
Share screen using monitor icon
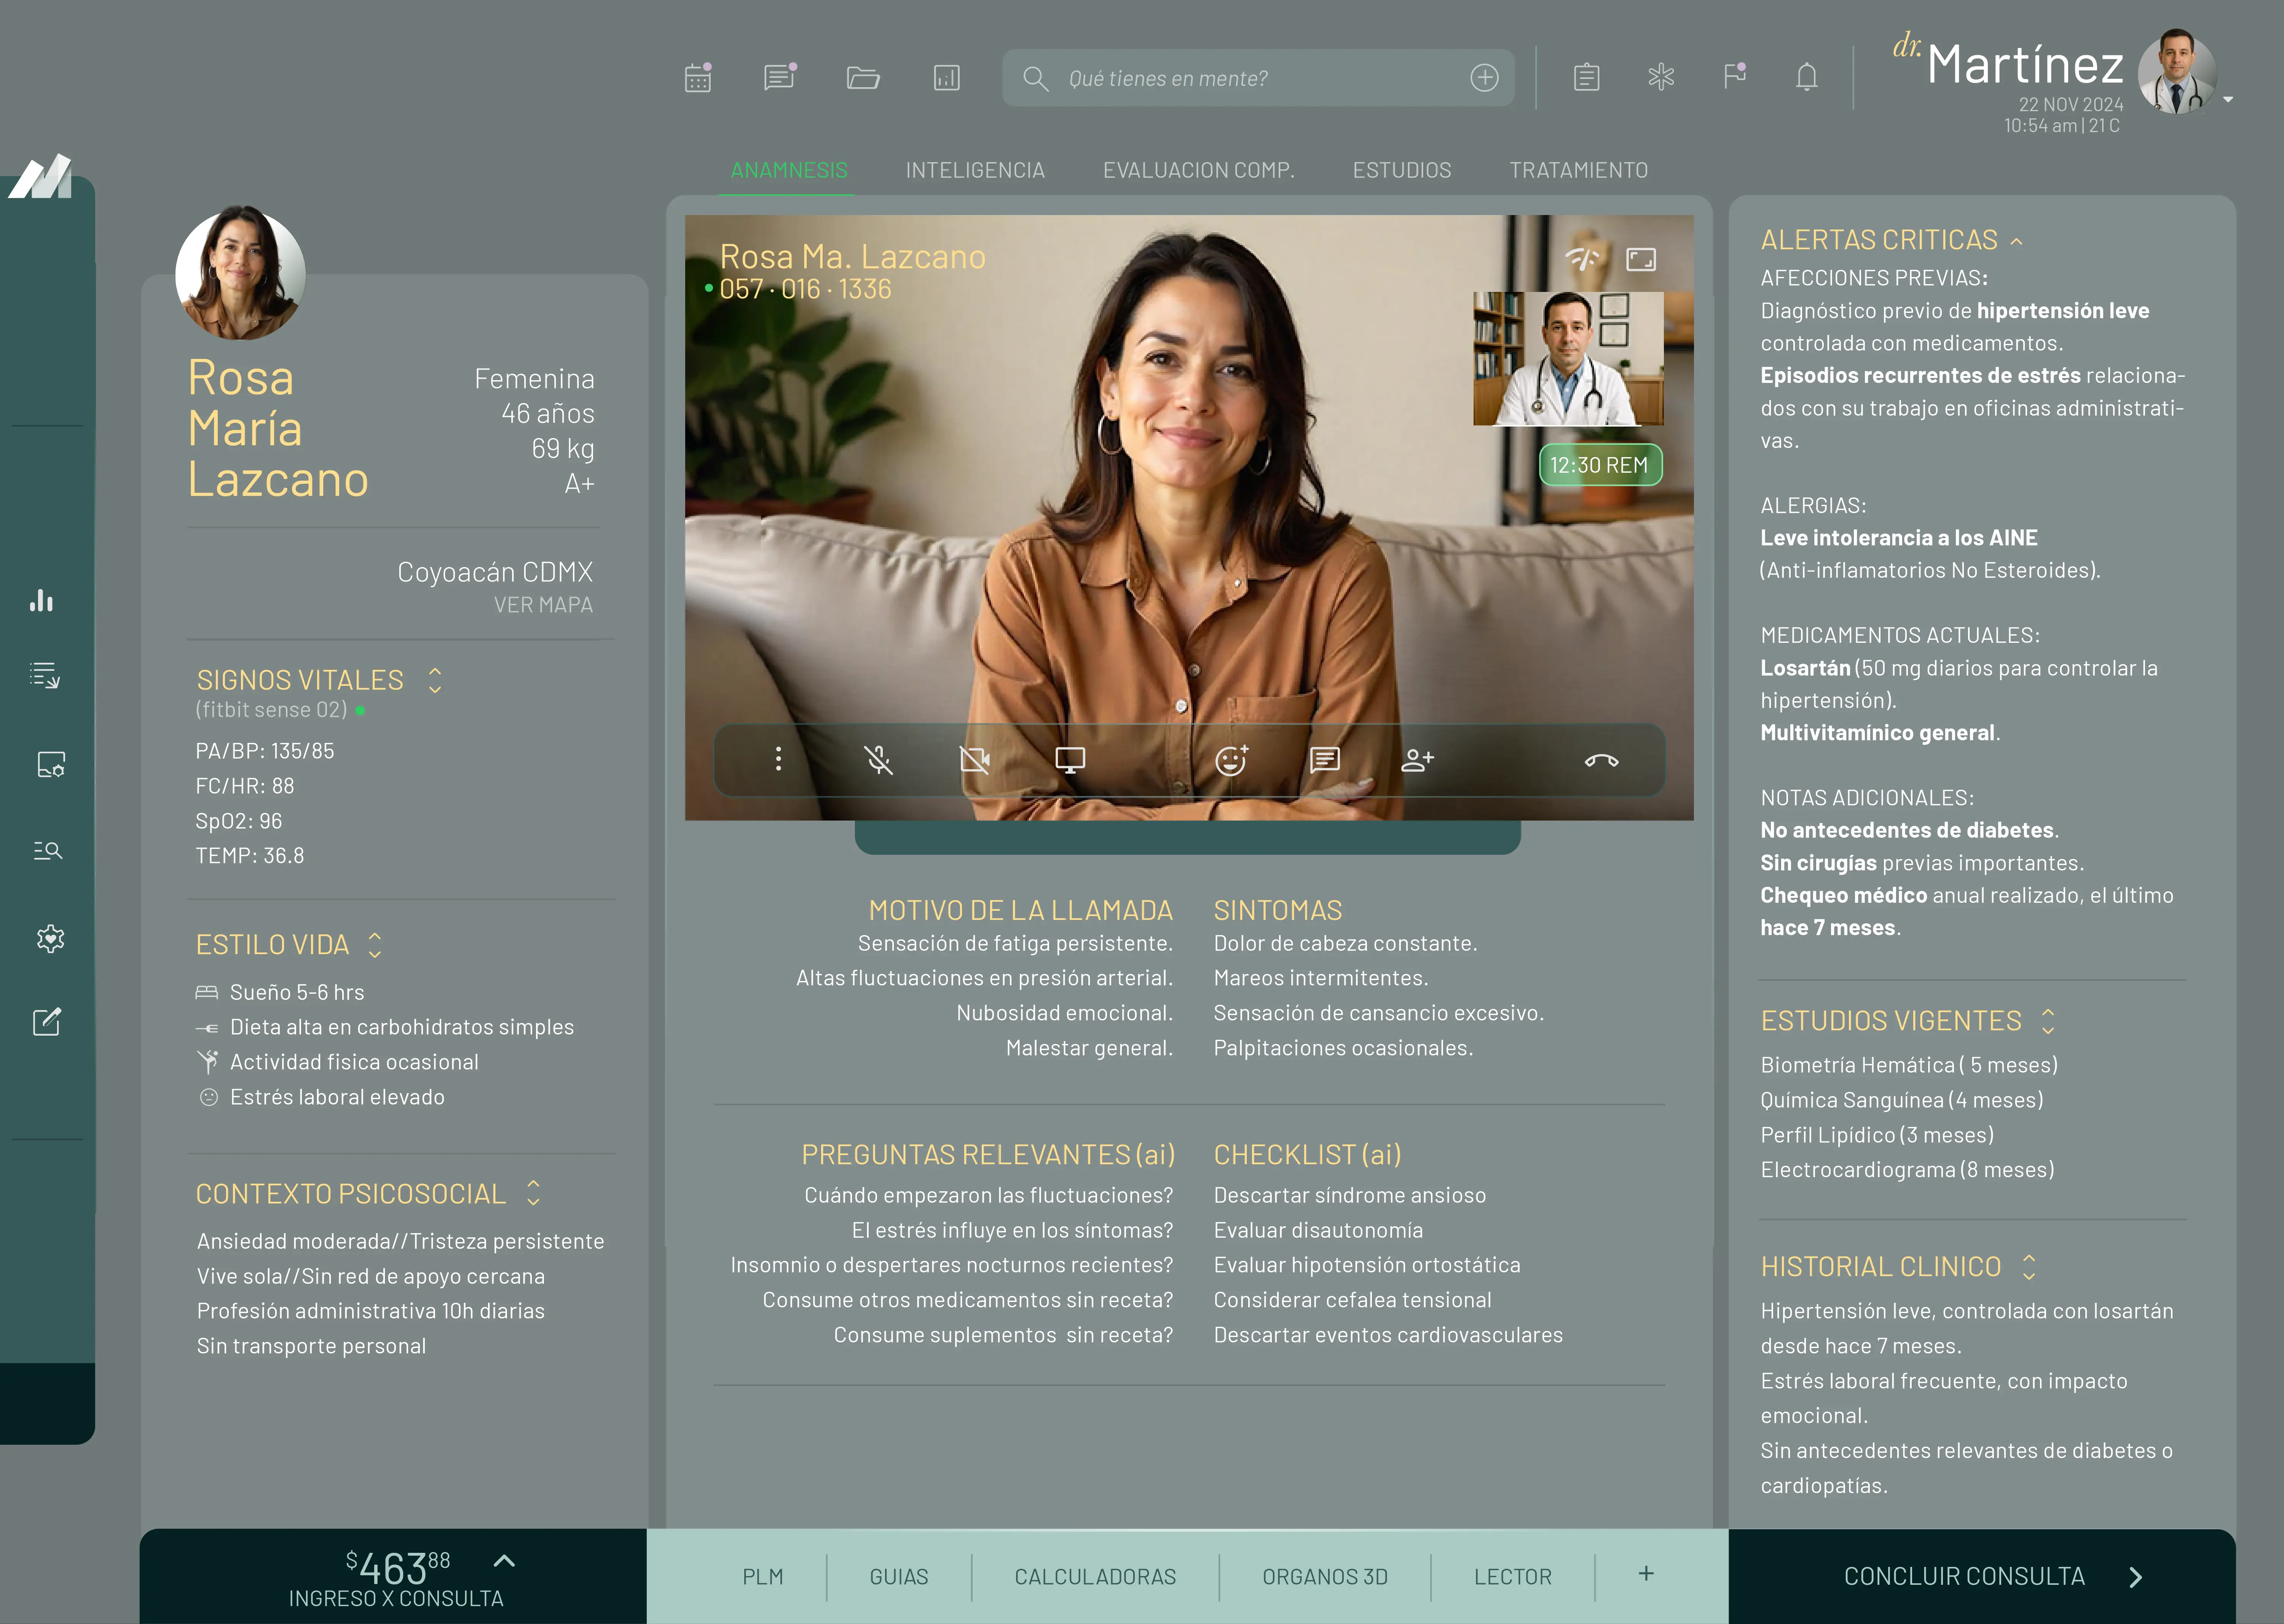point(1070,761)
